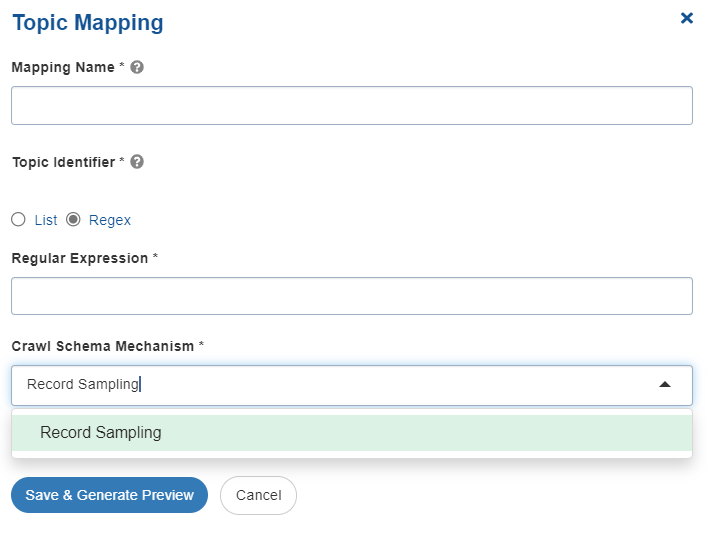Choose Record Sampling from the dropdown list

pyautogui.click(x=352, y=432)
